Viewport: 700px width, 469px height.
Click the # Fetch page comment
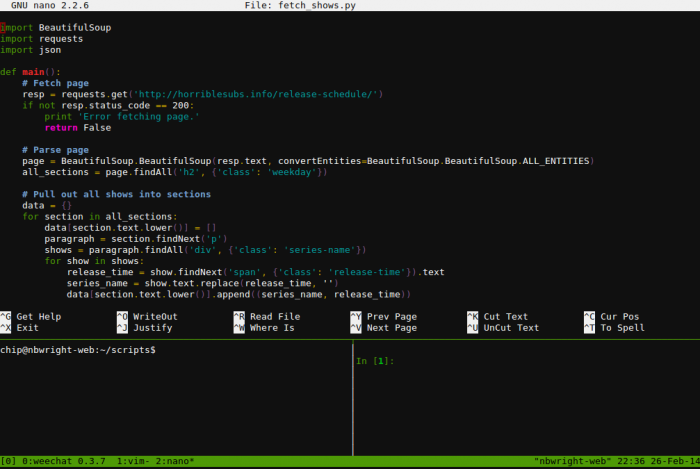click(x=55, y=83)
